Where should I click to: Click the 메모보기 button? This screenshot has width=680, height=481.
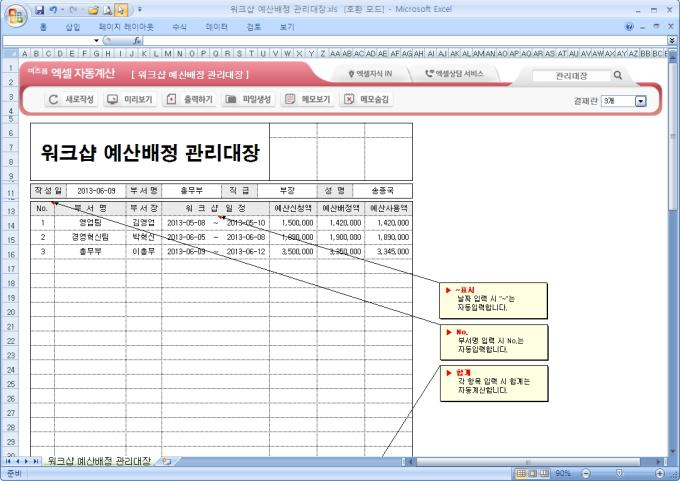pyautogui.click(x=308, y=99)
